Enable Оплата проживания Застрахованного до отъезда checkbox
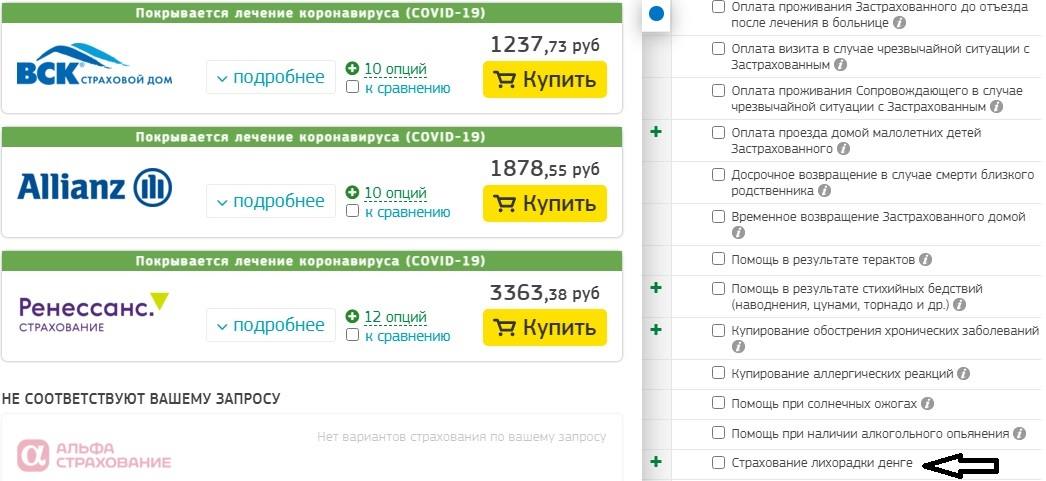 click(718, 7)
